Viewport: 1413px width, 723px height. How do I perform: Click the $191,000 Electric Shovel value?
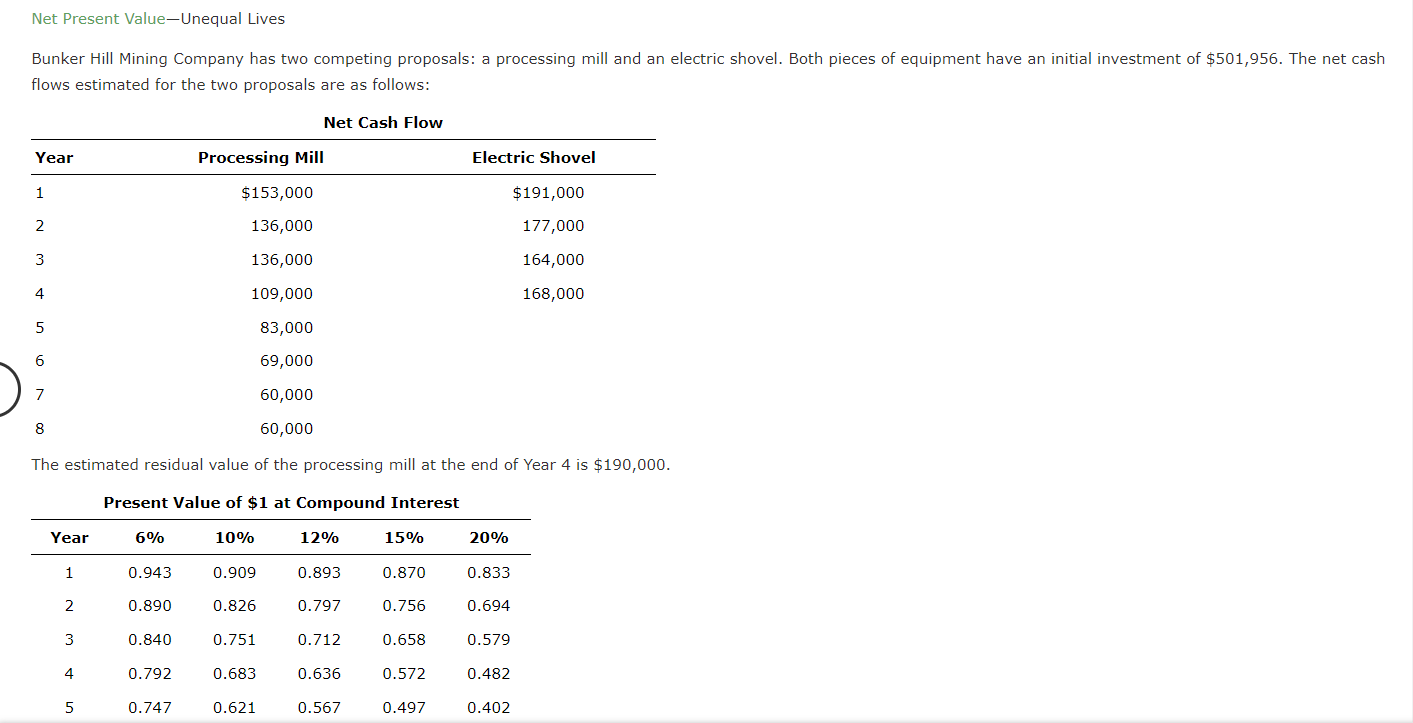[548, 193]
